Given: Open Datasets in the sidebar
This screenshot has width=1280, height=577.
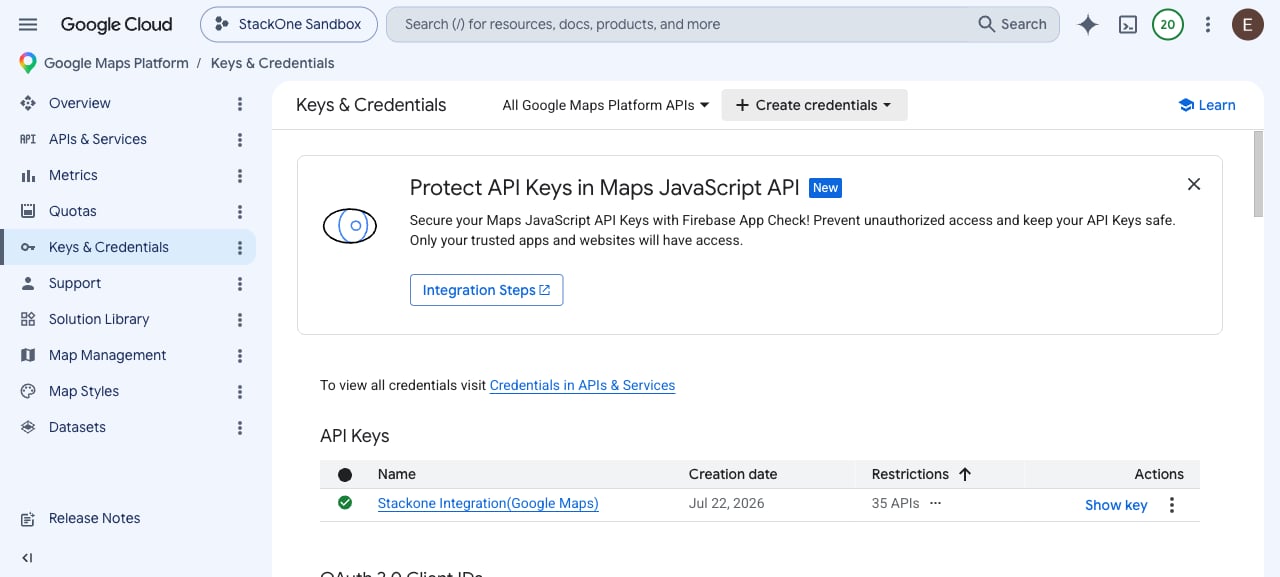Looking at the screenshot, I should [77, 427].
